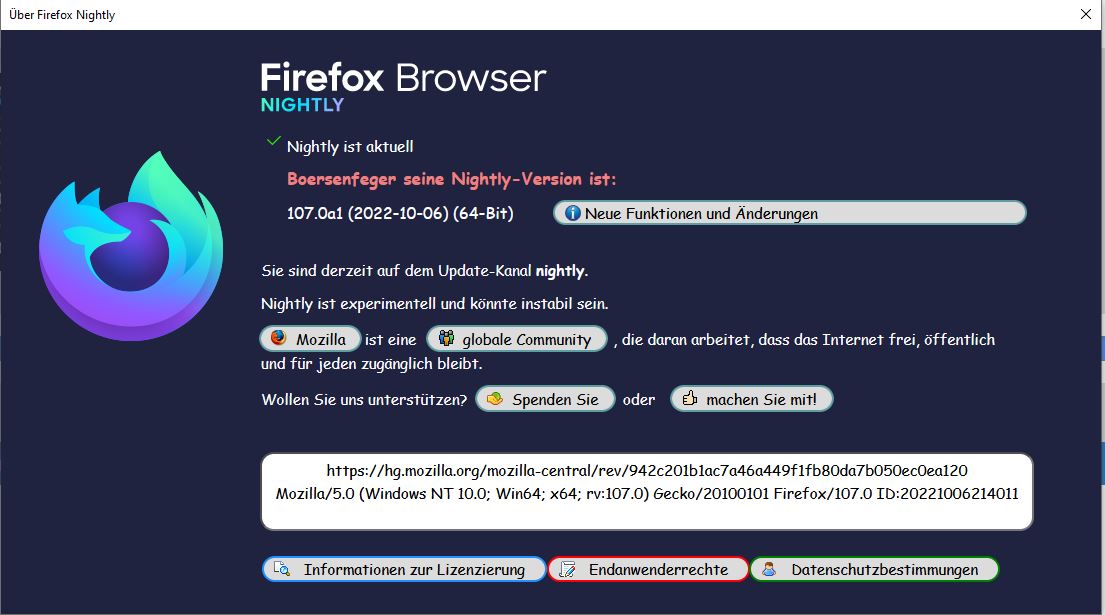The height and width of the screenshot is (615, 1105).
Task: Open Neue Funktionen und Änderungen
Action: coord(789,213)
